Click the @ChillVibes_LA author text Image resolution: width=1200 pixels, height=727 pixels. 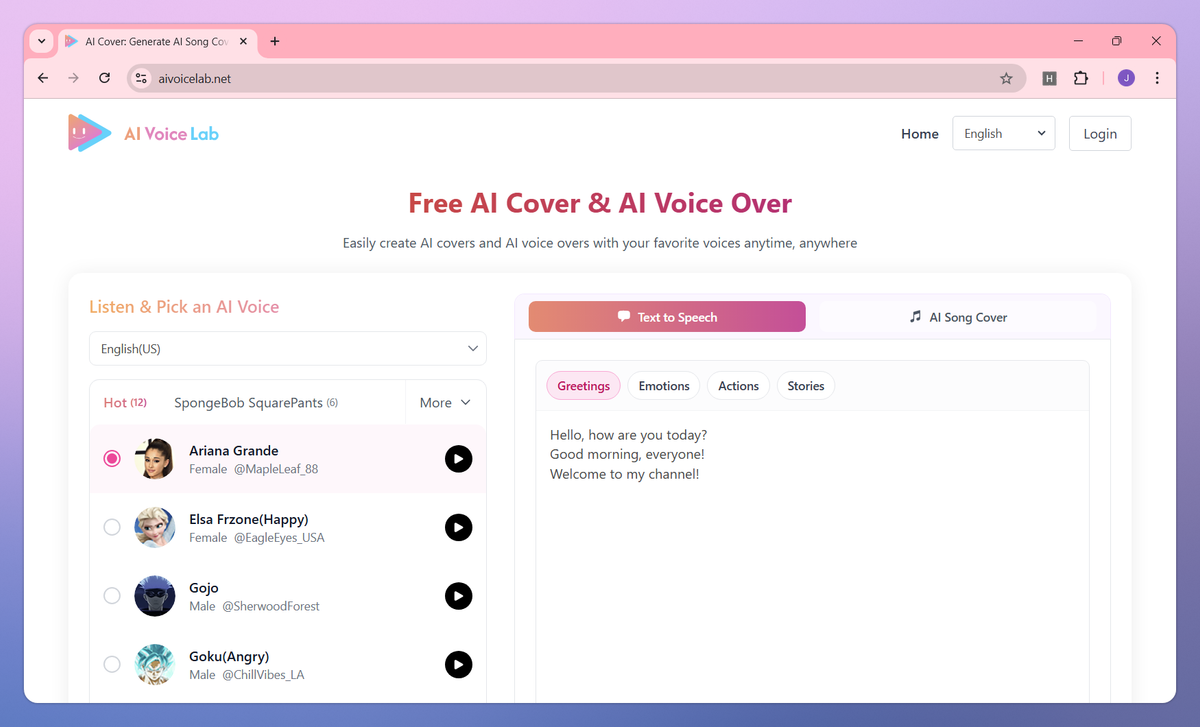263,675
